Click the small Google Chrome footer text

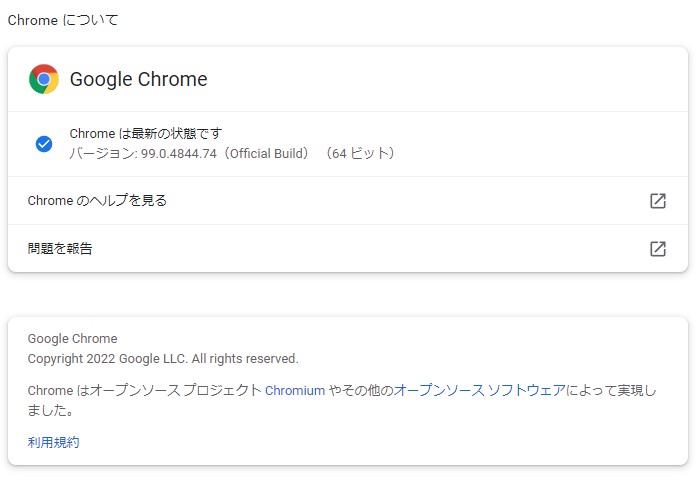pyautogui.click(x=72, y=339)
